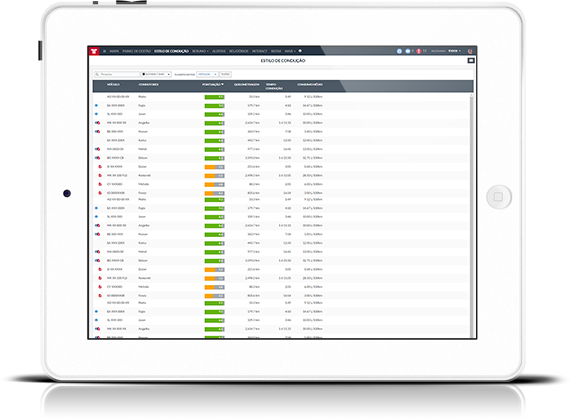
Task: Open the hamburger menu icon beside MAPA
Action: [x=105, y=51]
